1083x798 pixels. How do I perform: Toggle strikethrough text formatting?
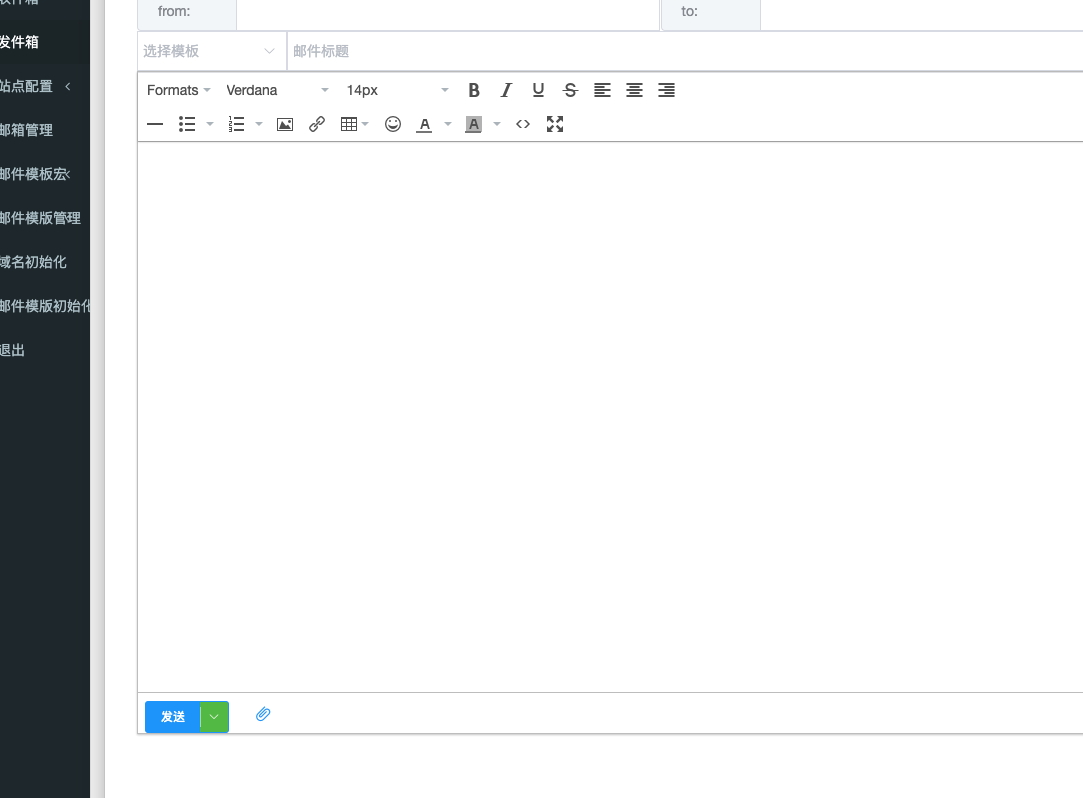click(570, 90)
